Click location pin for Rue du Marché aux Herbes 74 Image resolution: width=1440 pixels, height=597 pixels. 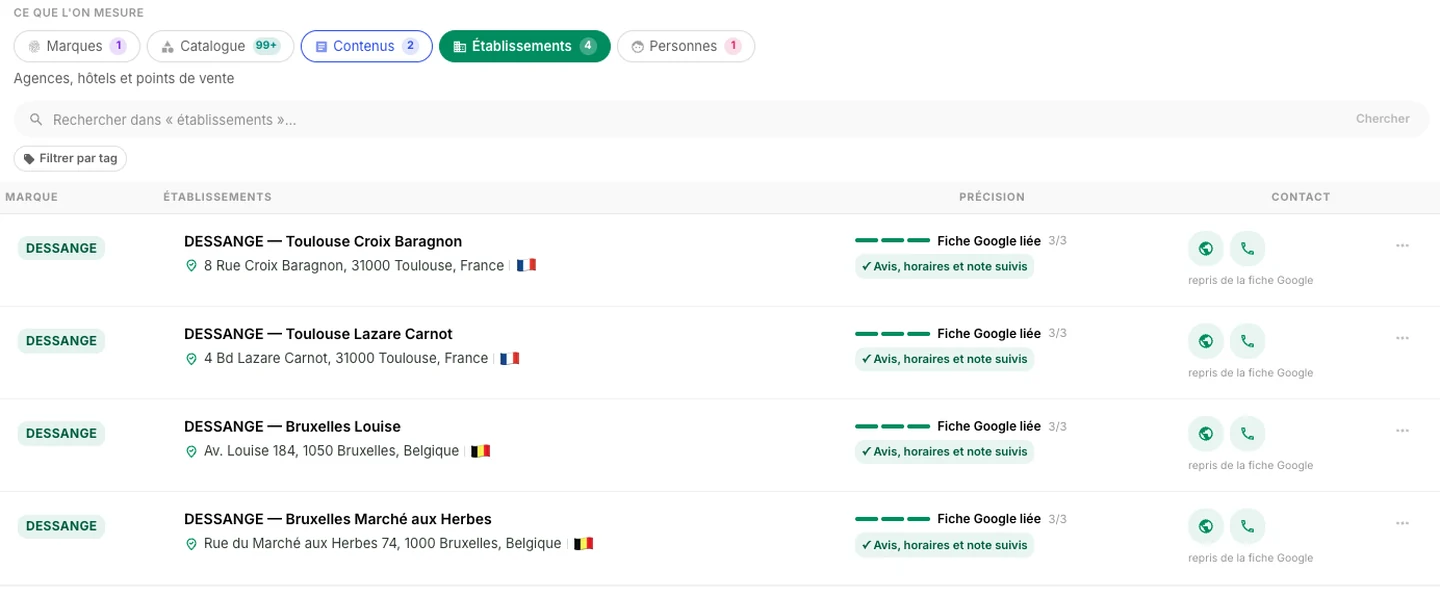tap(191, 544)
